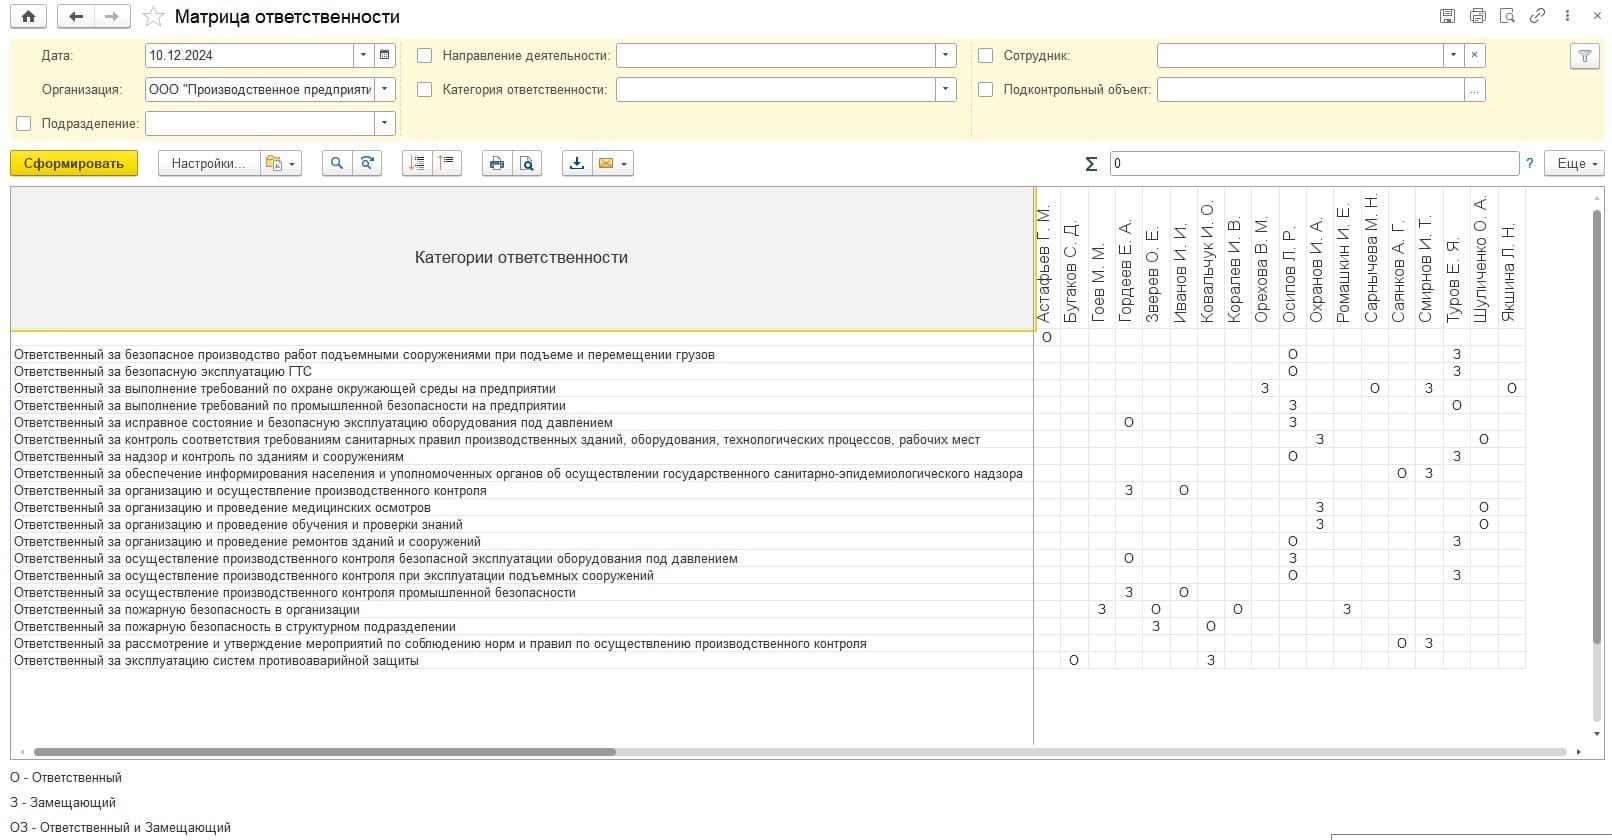
Task: Click the find next icon
Action: coord(367,163)
